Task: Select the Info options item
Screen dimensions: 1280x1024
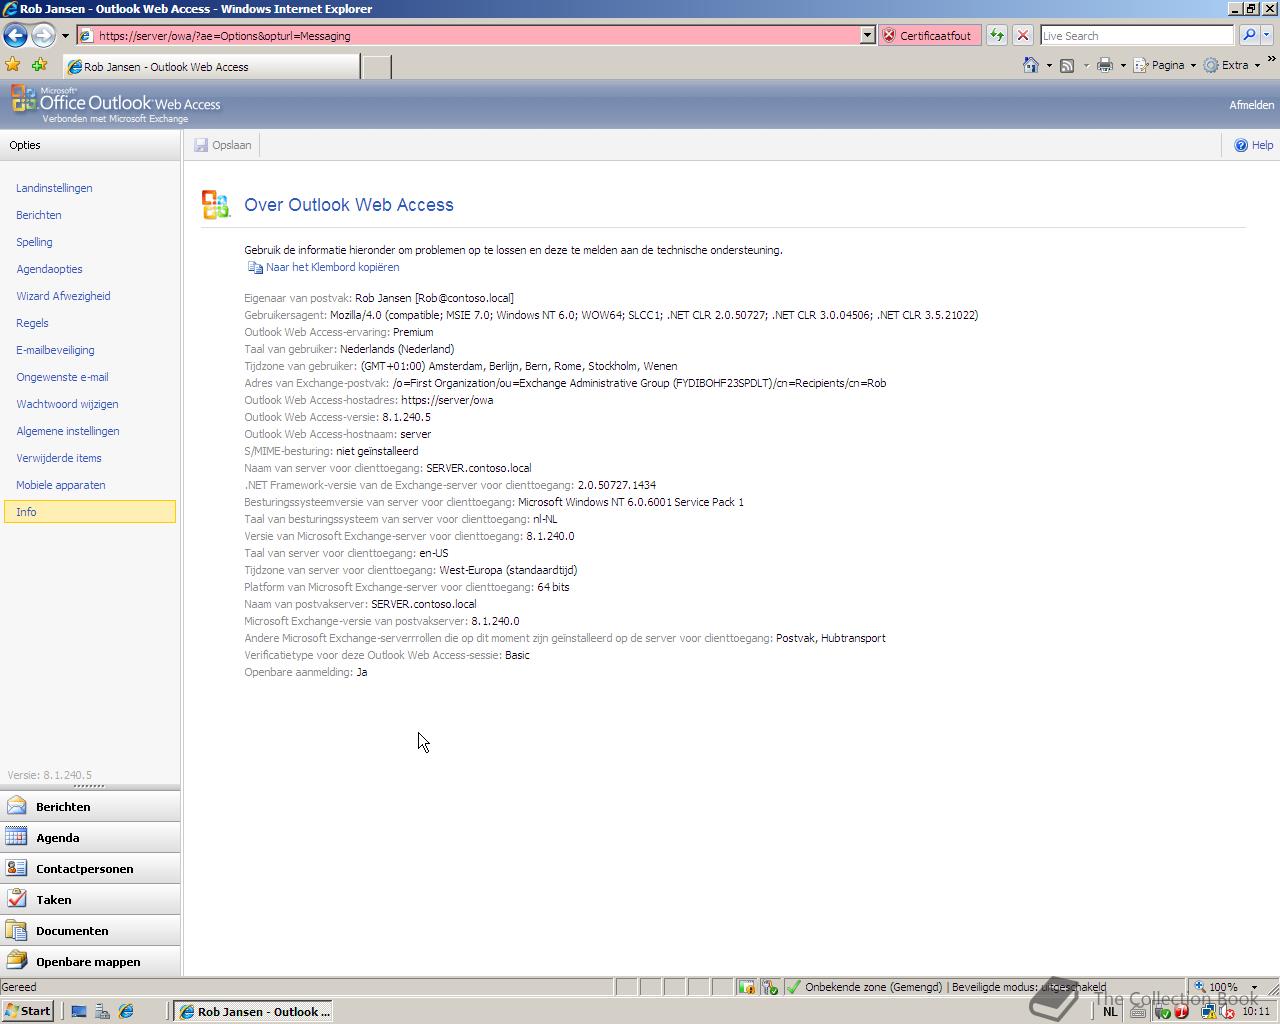Action: click(90, 512)
